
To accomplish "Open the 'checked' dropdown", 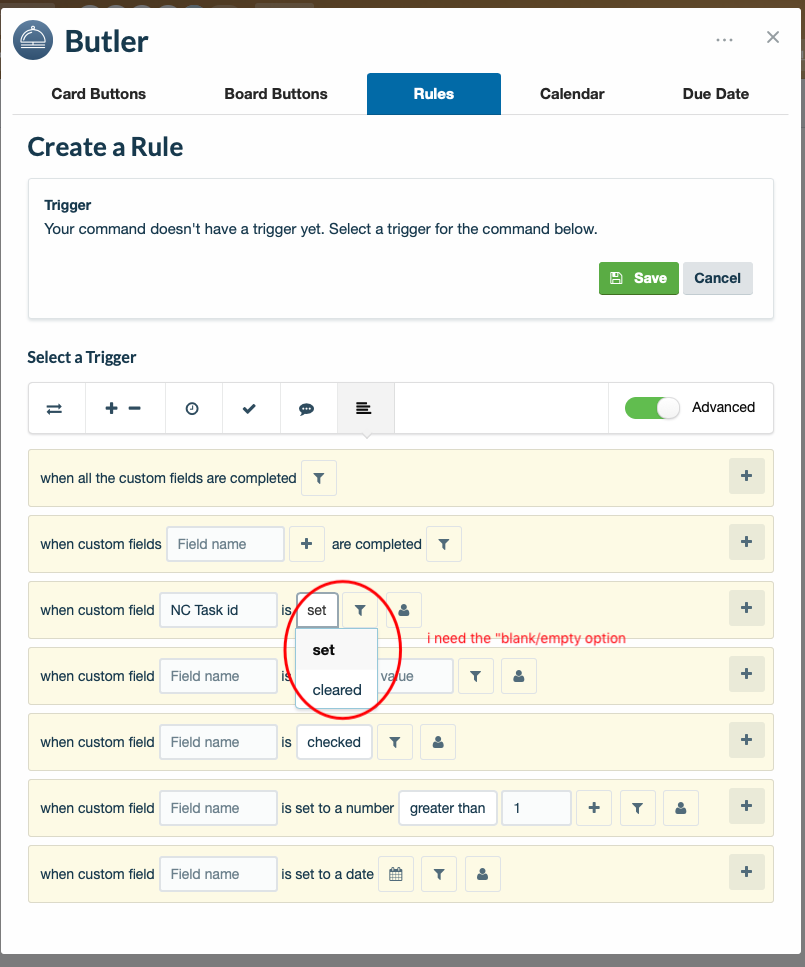I will pyautogui.click(x=334, y=742).
